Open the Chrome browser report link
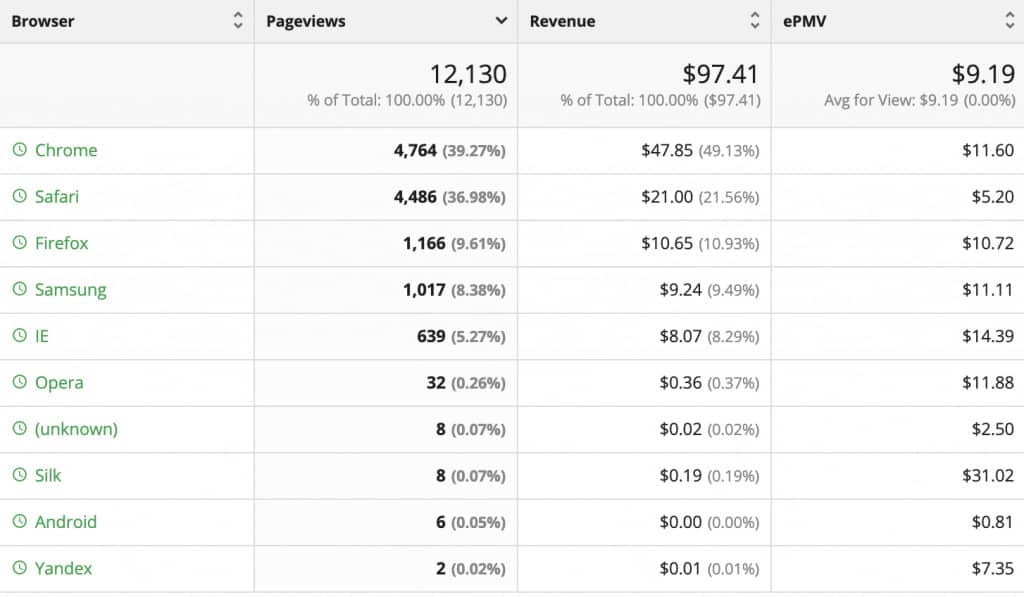This screenshot has height=597, width=1024. [66, 150]
